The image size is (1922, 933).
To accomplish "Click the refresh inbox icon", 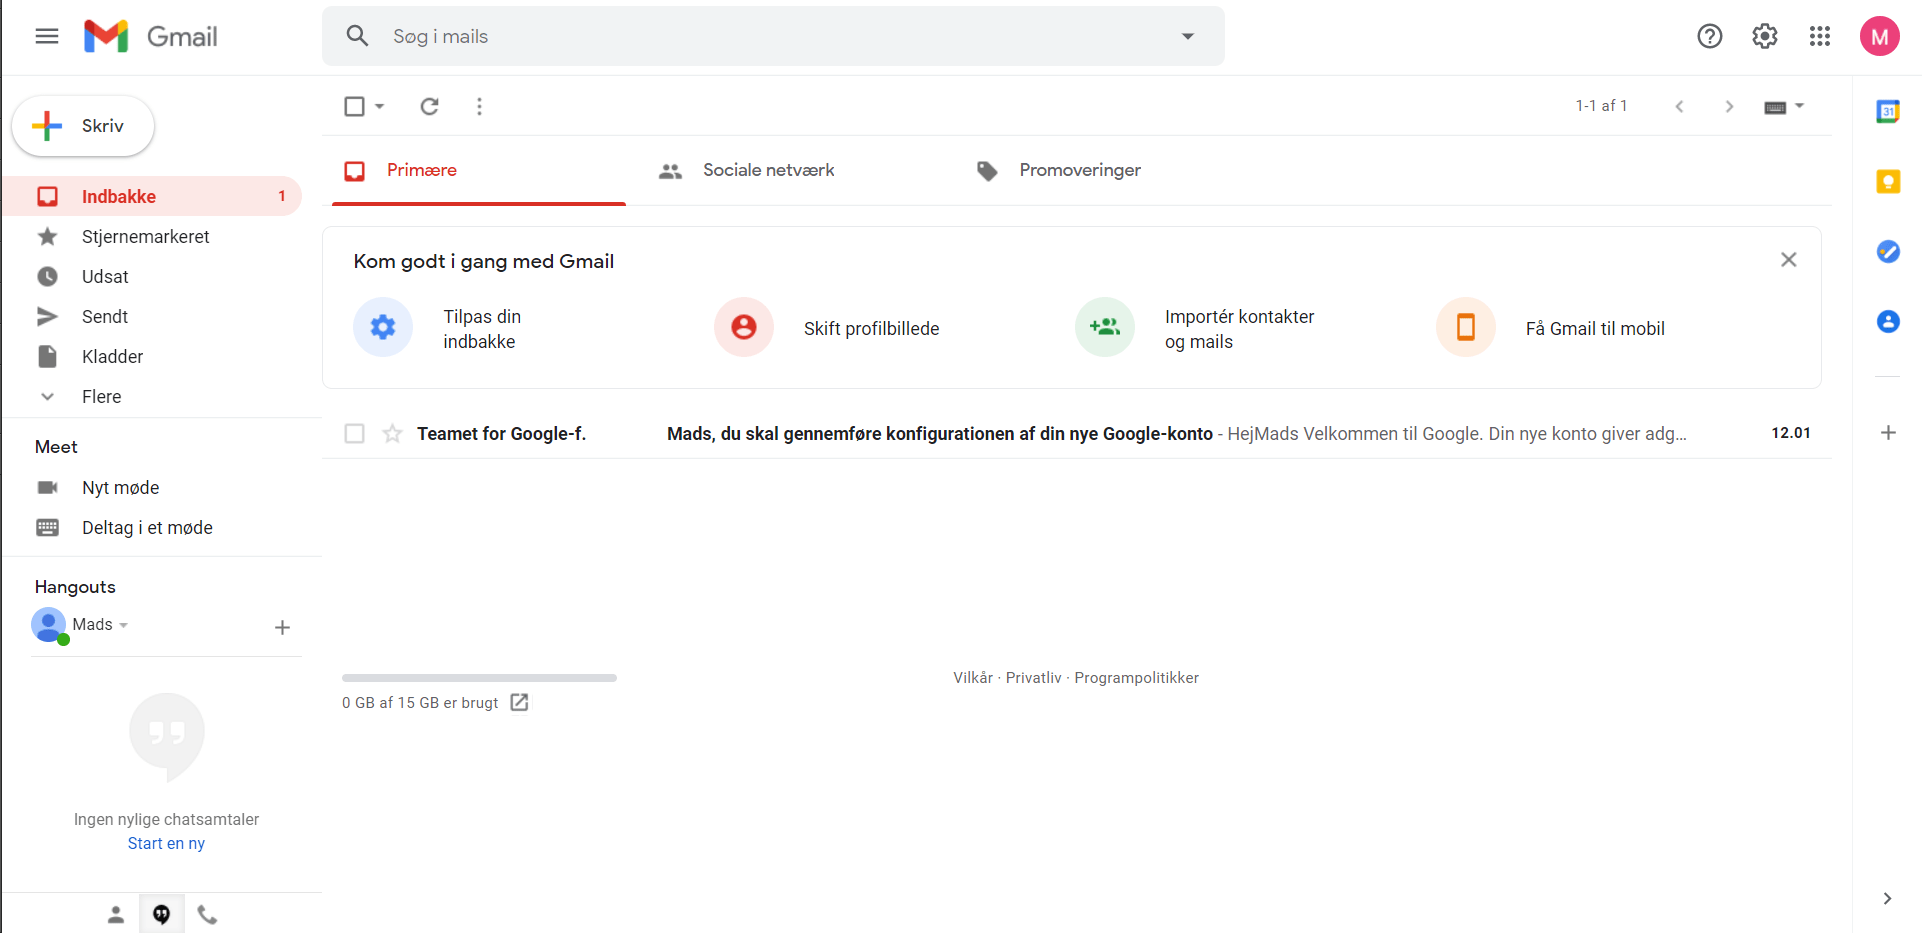I will pyautogui.click(x=429, y=106).
